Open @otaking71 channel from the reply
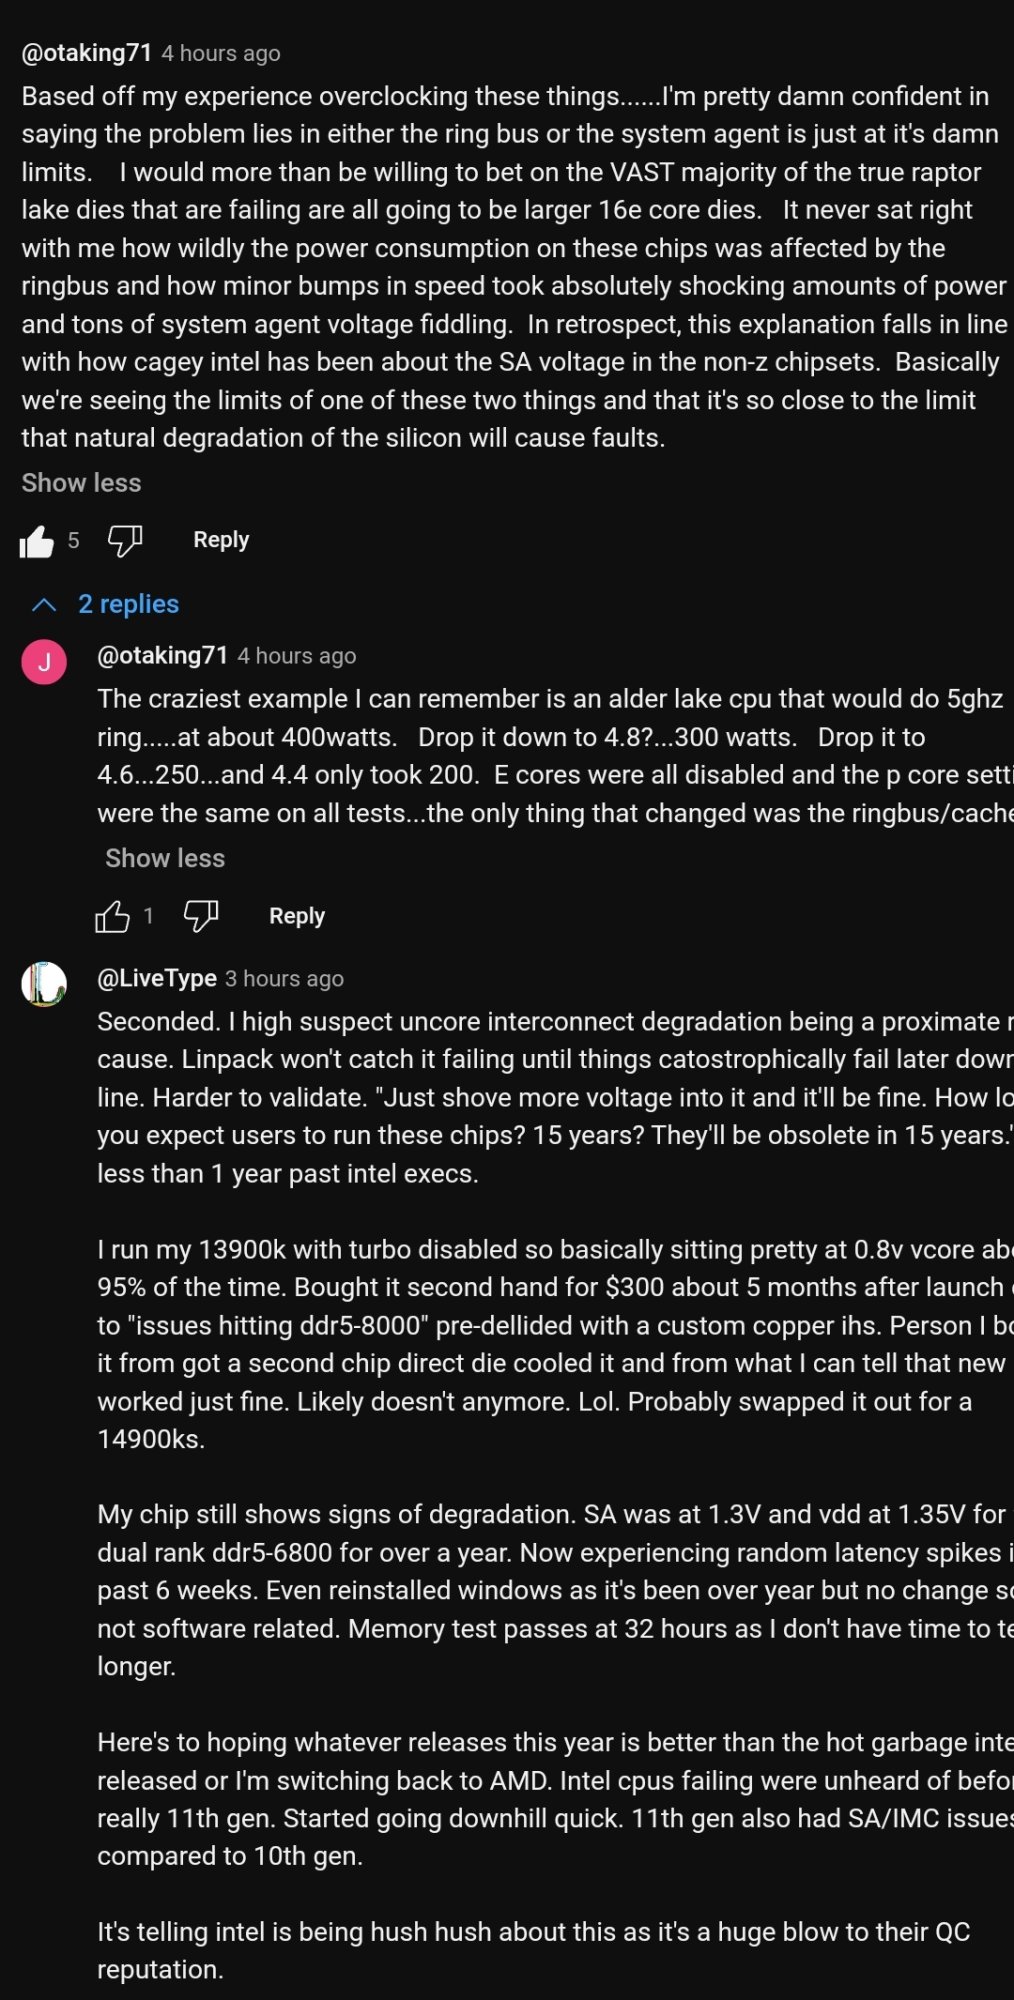The image size is (1014, 2000). [x=162, y=655]
